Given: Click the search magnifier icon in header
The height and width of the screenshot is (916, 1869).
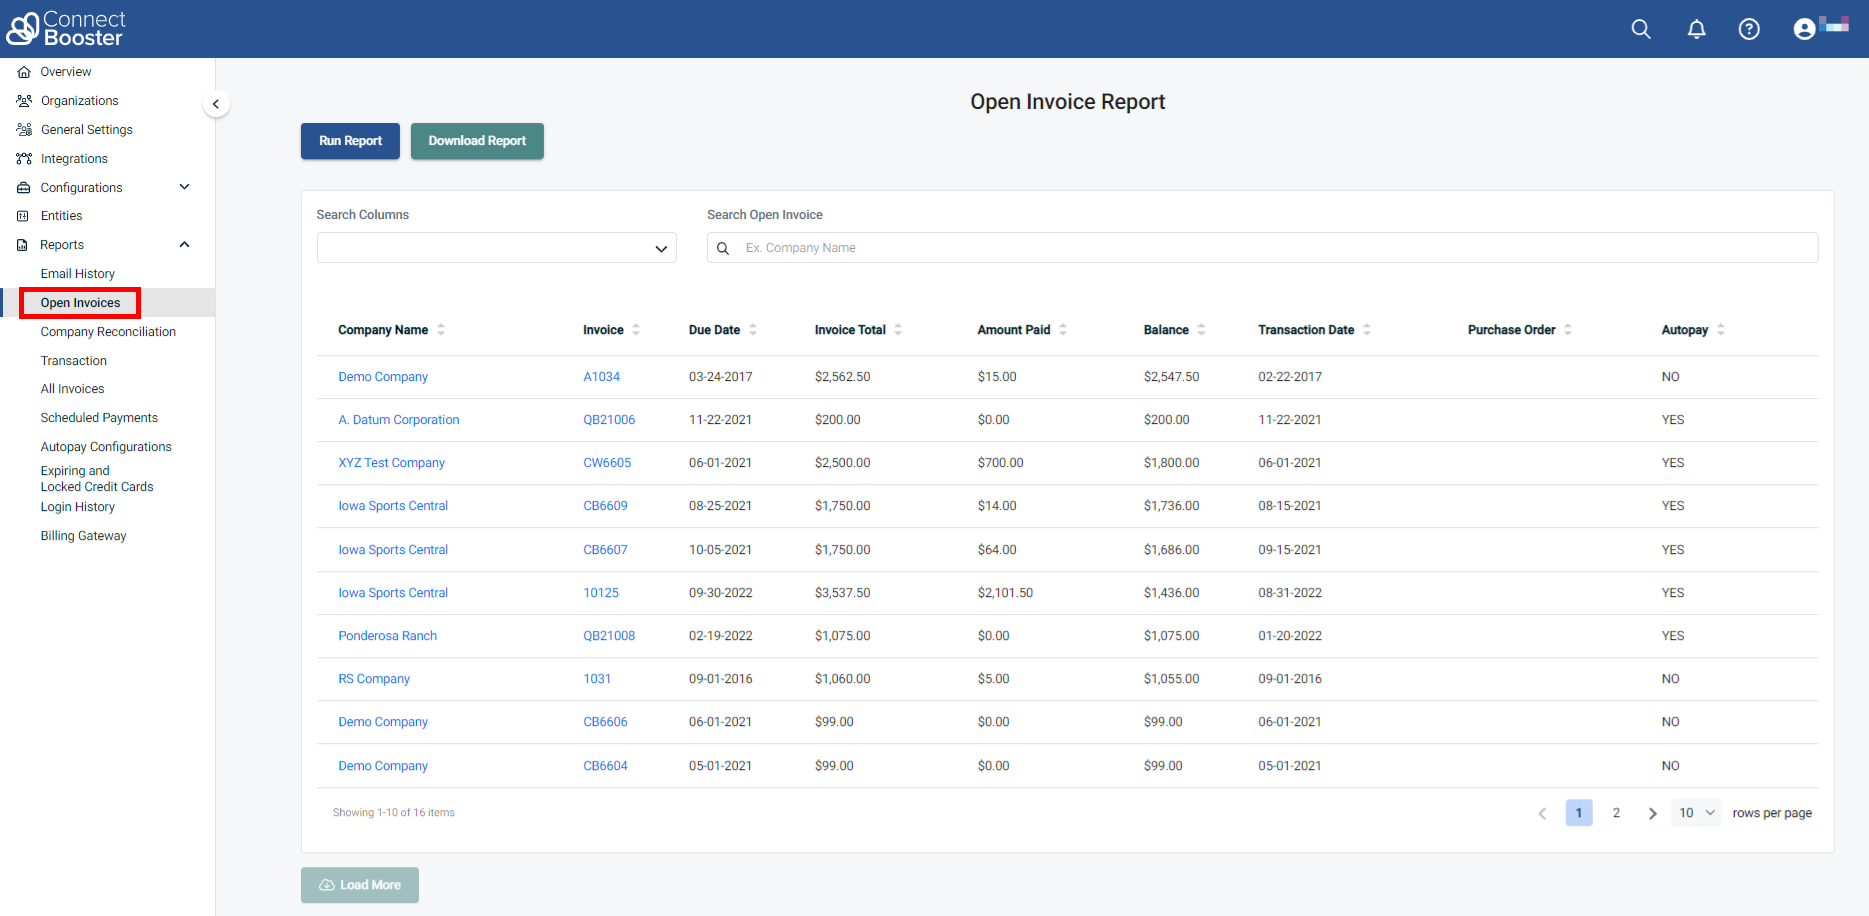Looking at the screenshot, I should coord(1640,29).
